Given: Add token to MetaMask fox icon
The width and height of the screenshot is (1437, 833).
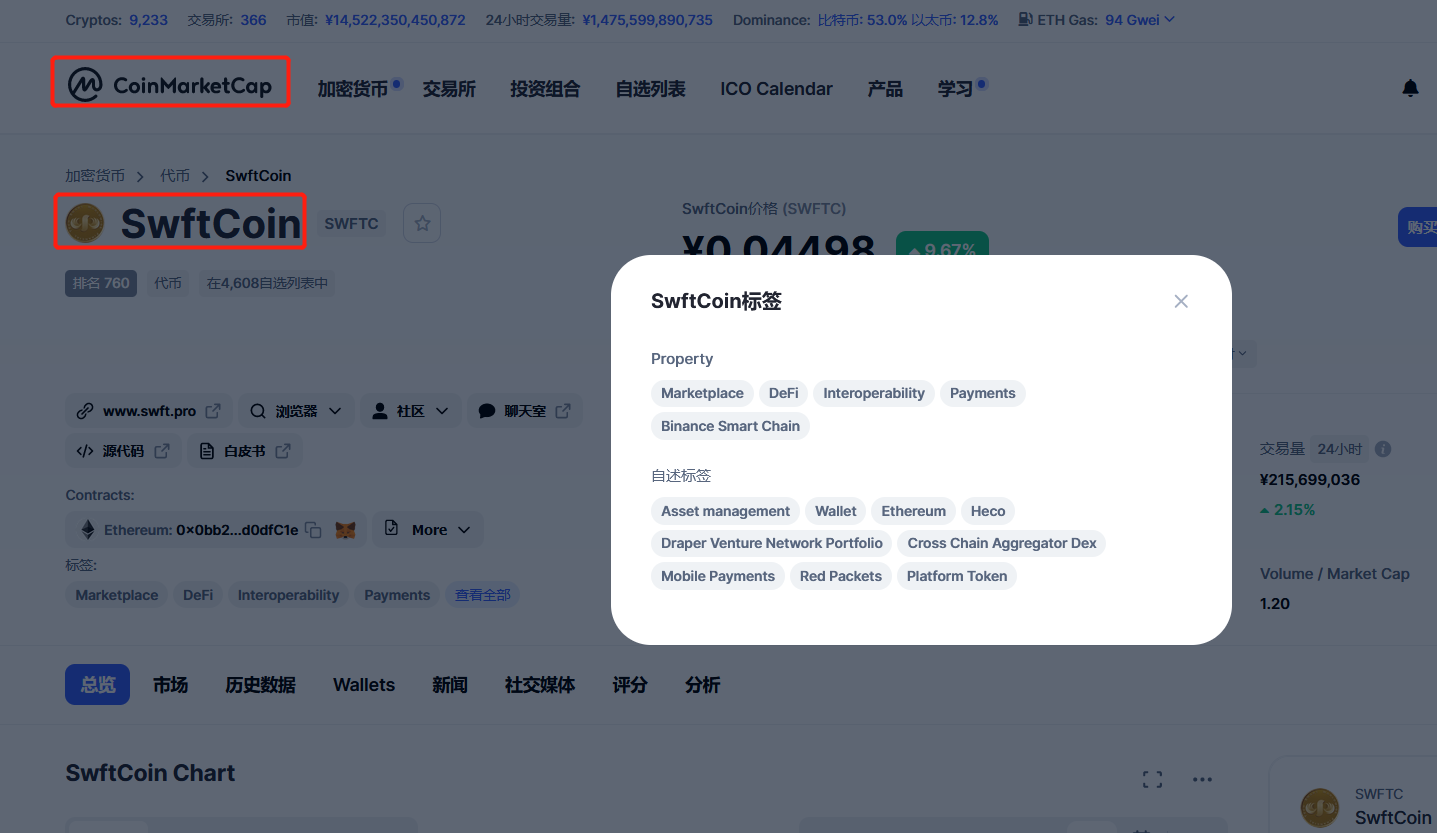Looking at the screenshot, I should [x=345, y=530].
